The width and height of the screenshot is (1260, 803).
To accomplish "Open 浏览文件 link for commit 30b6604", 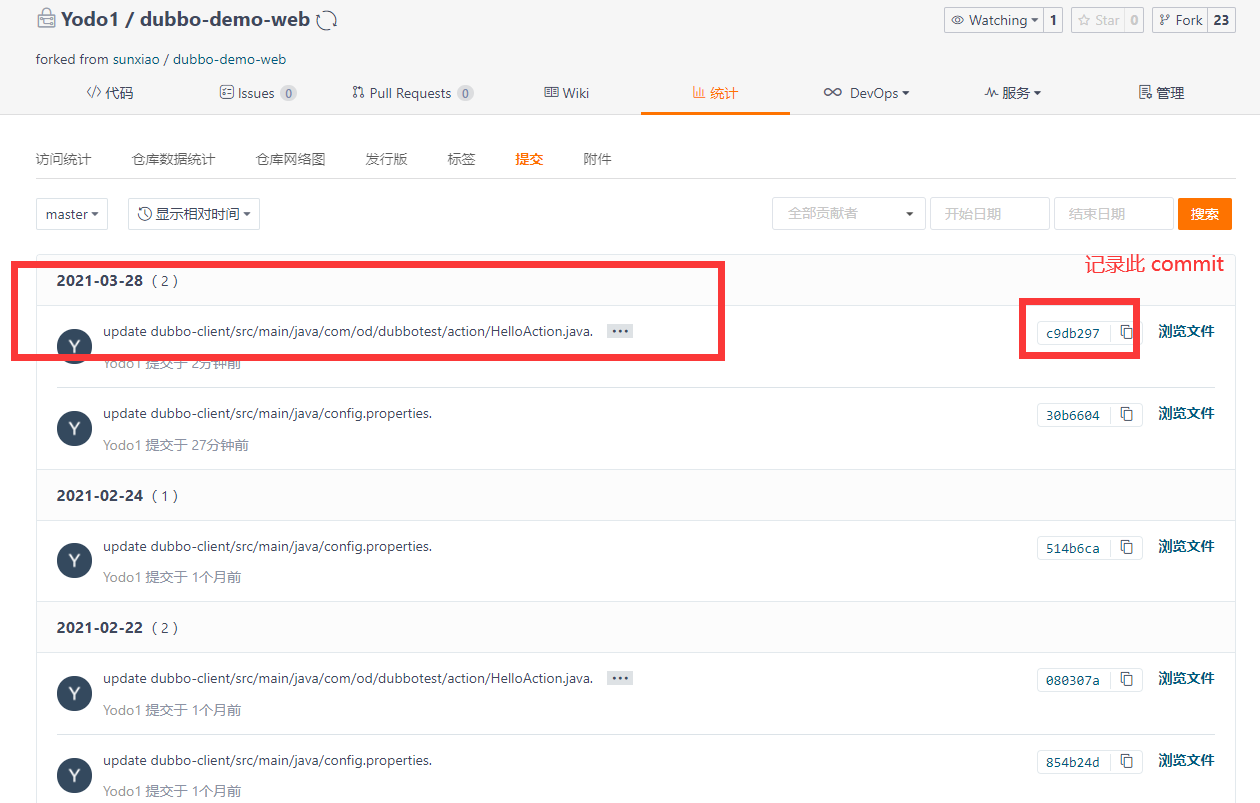I will click(1186, 413).
